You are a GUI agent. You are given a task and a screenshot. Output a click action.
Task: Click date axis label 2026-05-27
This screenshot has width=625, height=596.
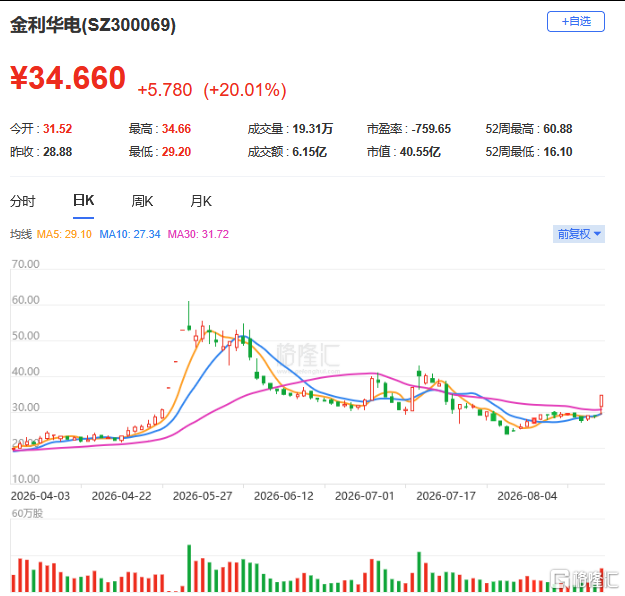click(202, 496)
